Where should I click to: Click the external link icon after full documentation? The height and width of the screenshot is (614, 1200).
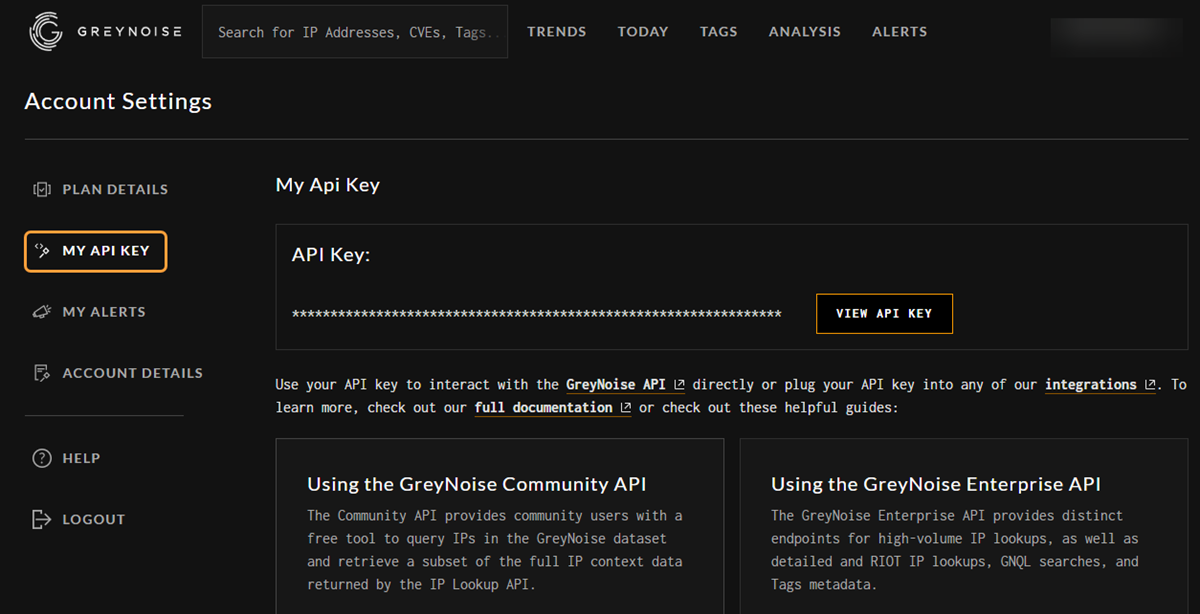coord(625,406)
